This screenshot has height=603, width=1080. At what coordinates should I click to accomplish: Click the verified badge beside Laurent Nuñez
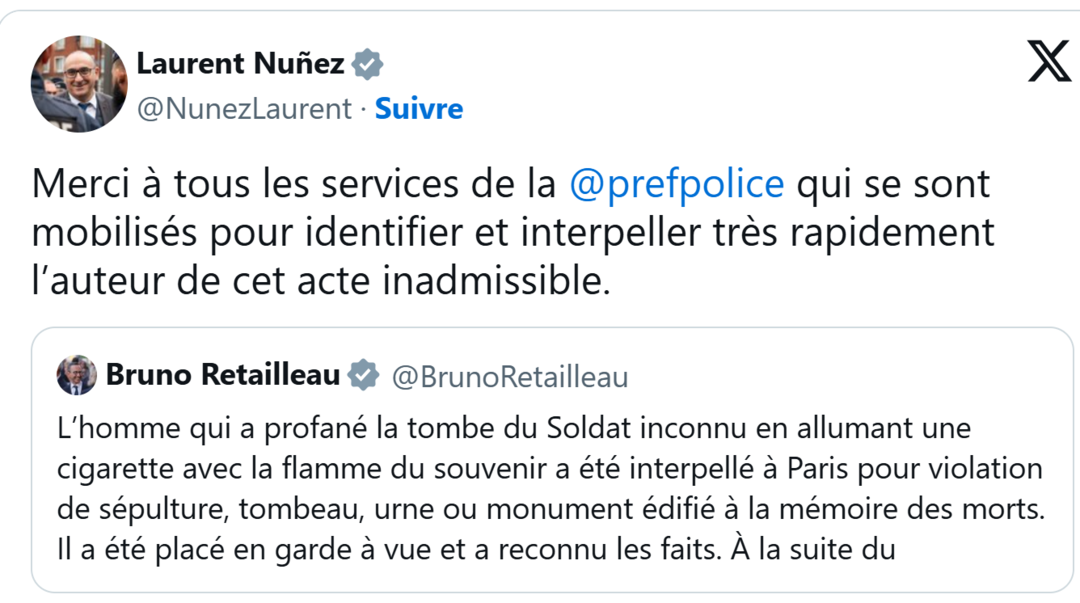(368, 65)
